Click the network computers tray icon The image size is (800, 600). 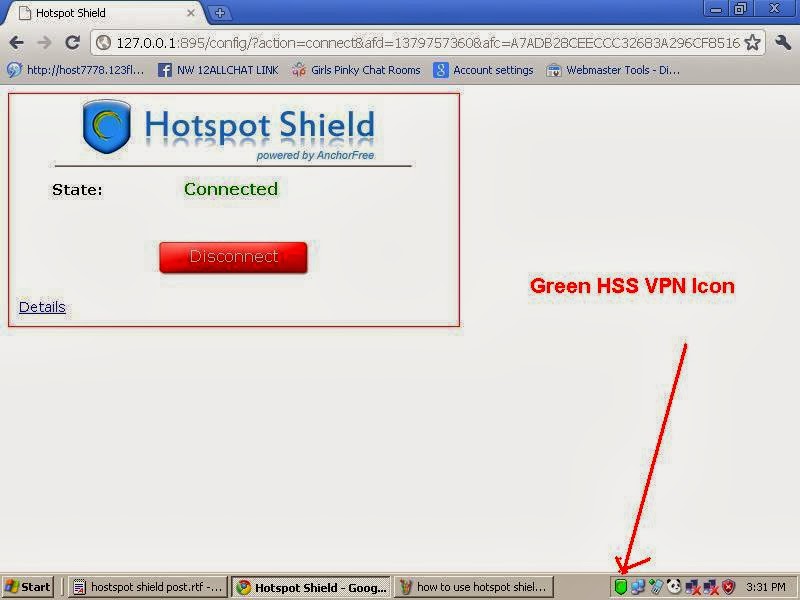(x=638, y=587)
